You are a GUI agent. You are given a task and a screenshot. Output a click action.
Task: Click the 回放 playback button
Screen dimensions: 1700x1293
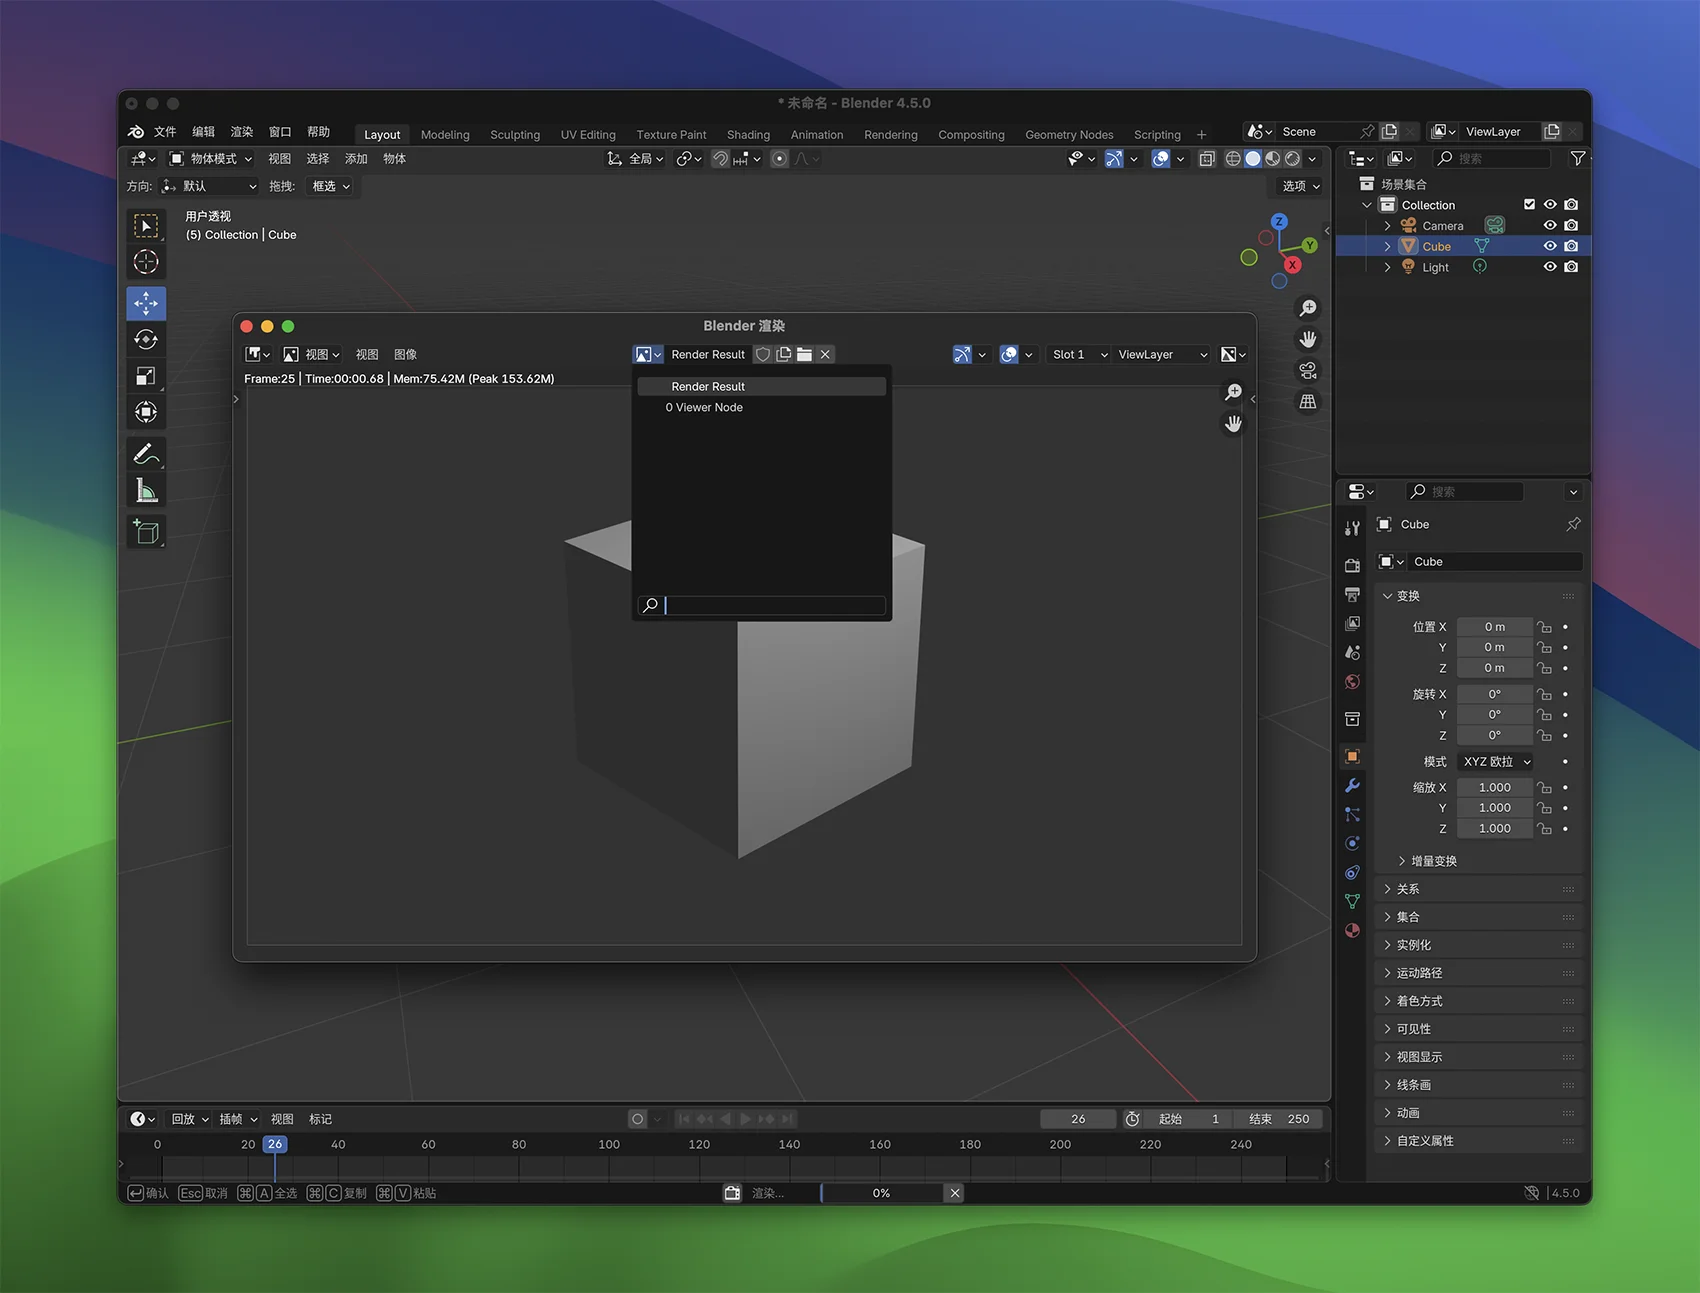click(190, 1119)
